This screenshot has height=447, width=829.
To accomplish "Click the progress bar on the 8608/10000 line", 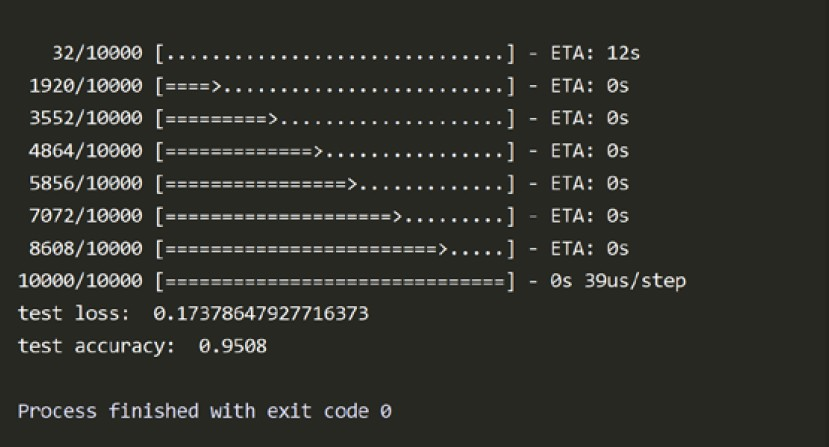I will (x=335, y=248).
